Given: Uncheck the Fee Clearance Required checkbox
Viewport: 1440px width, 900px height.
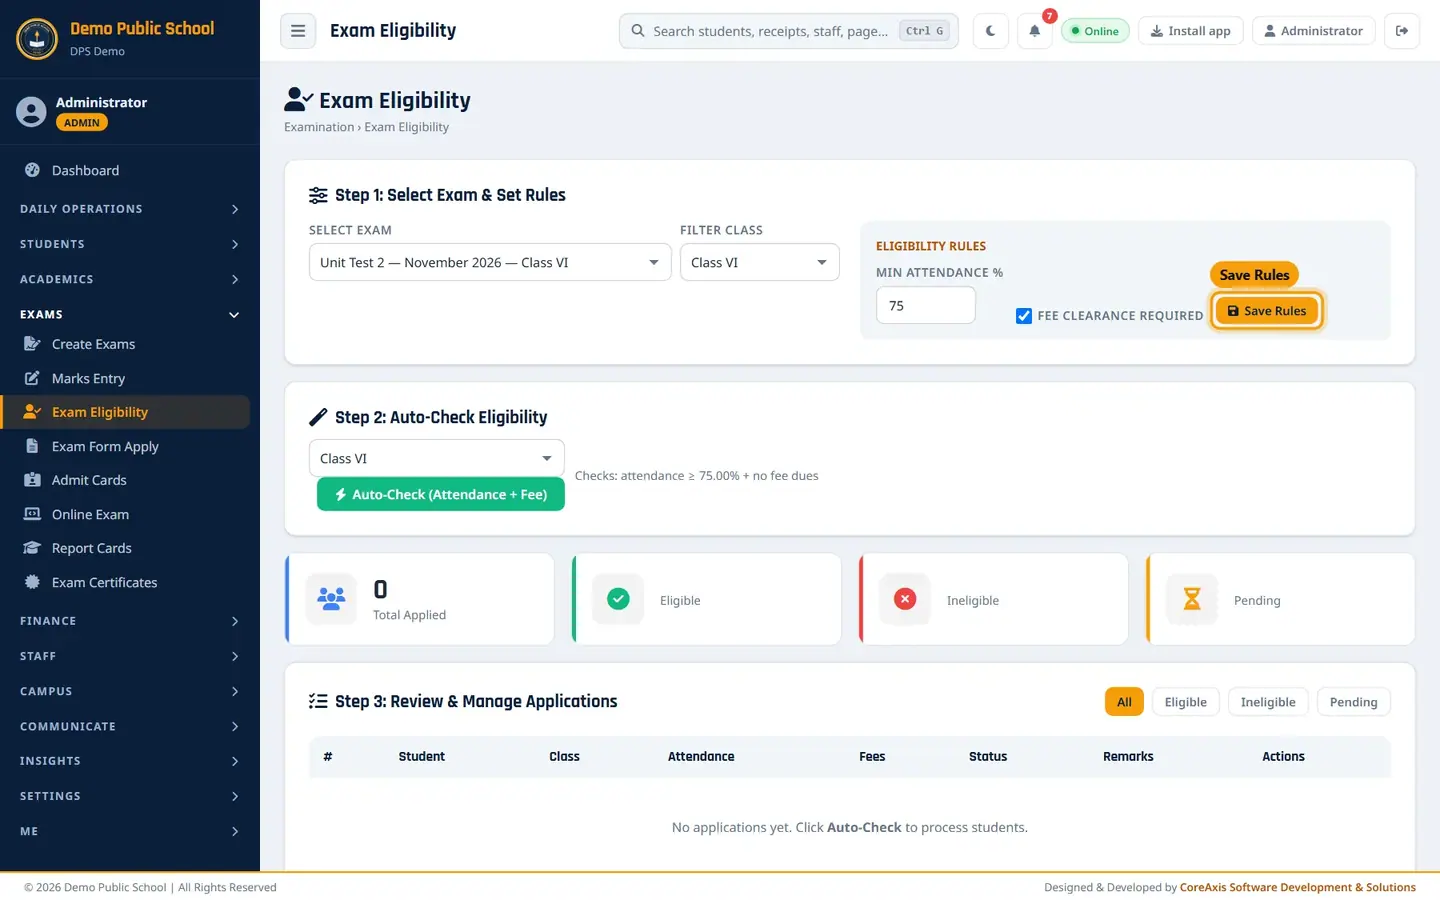Looking at the screenshot, I should [1024, 316].
